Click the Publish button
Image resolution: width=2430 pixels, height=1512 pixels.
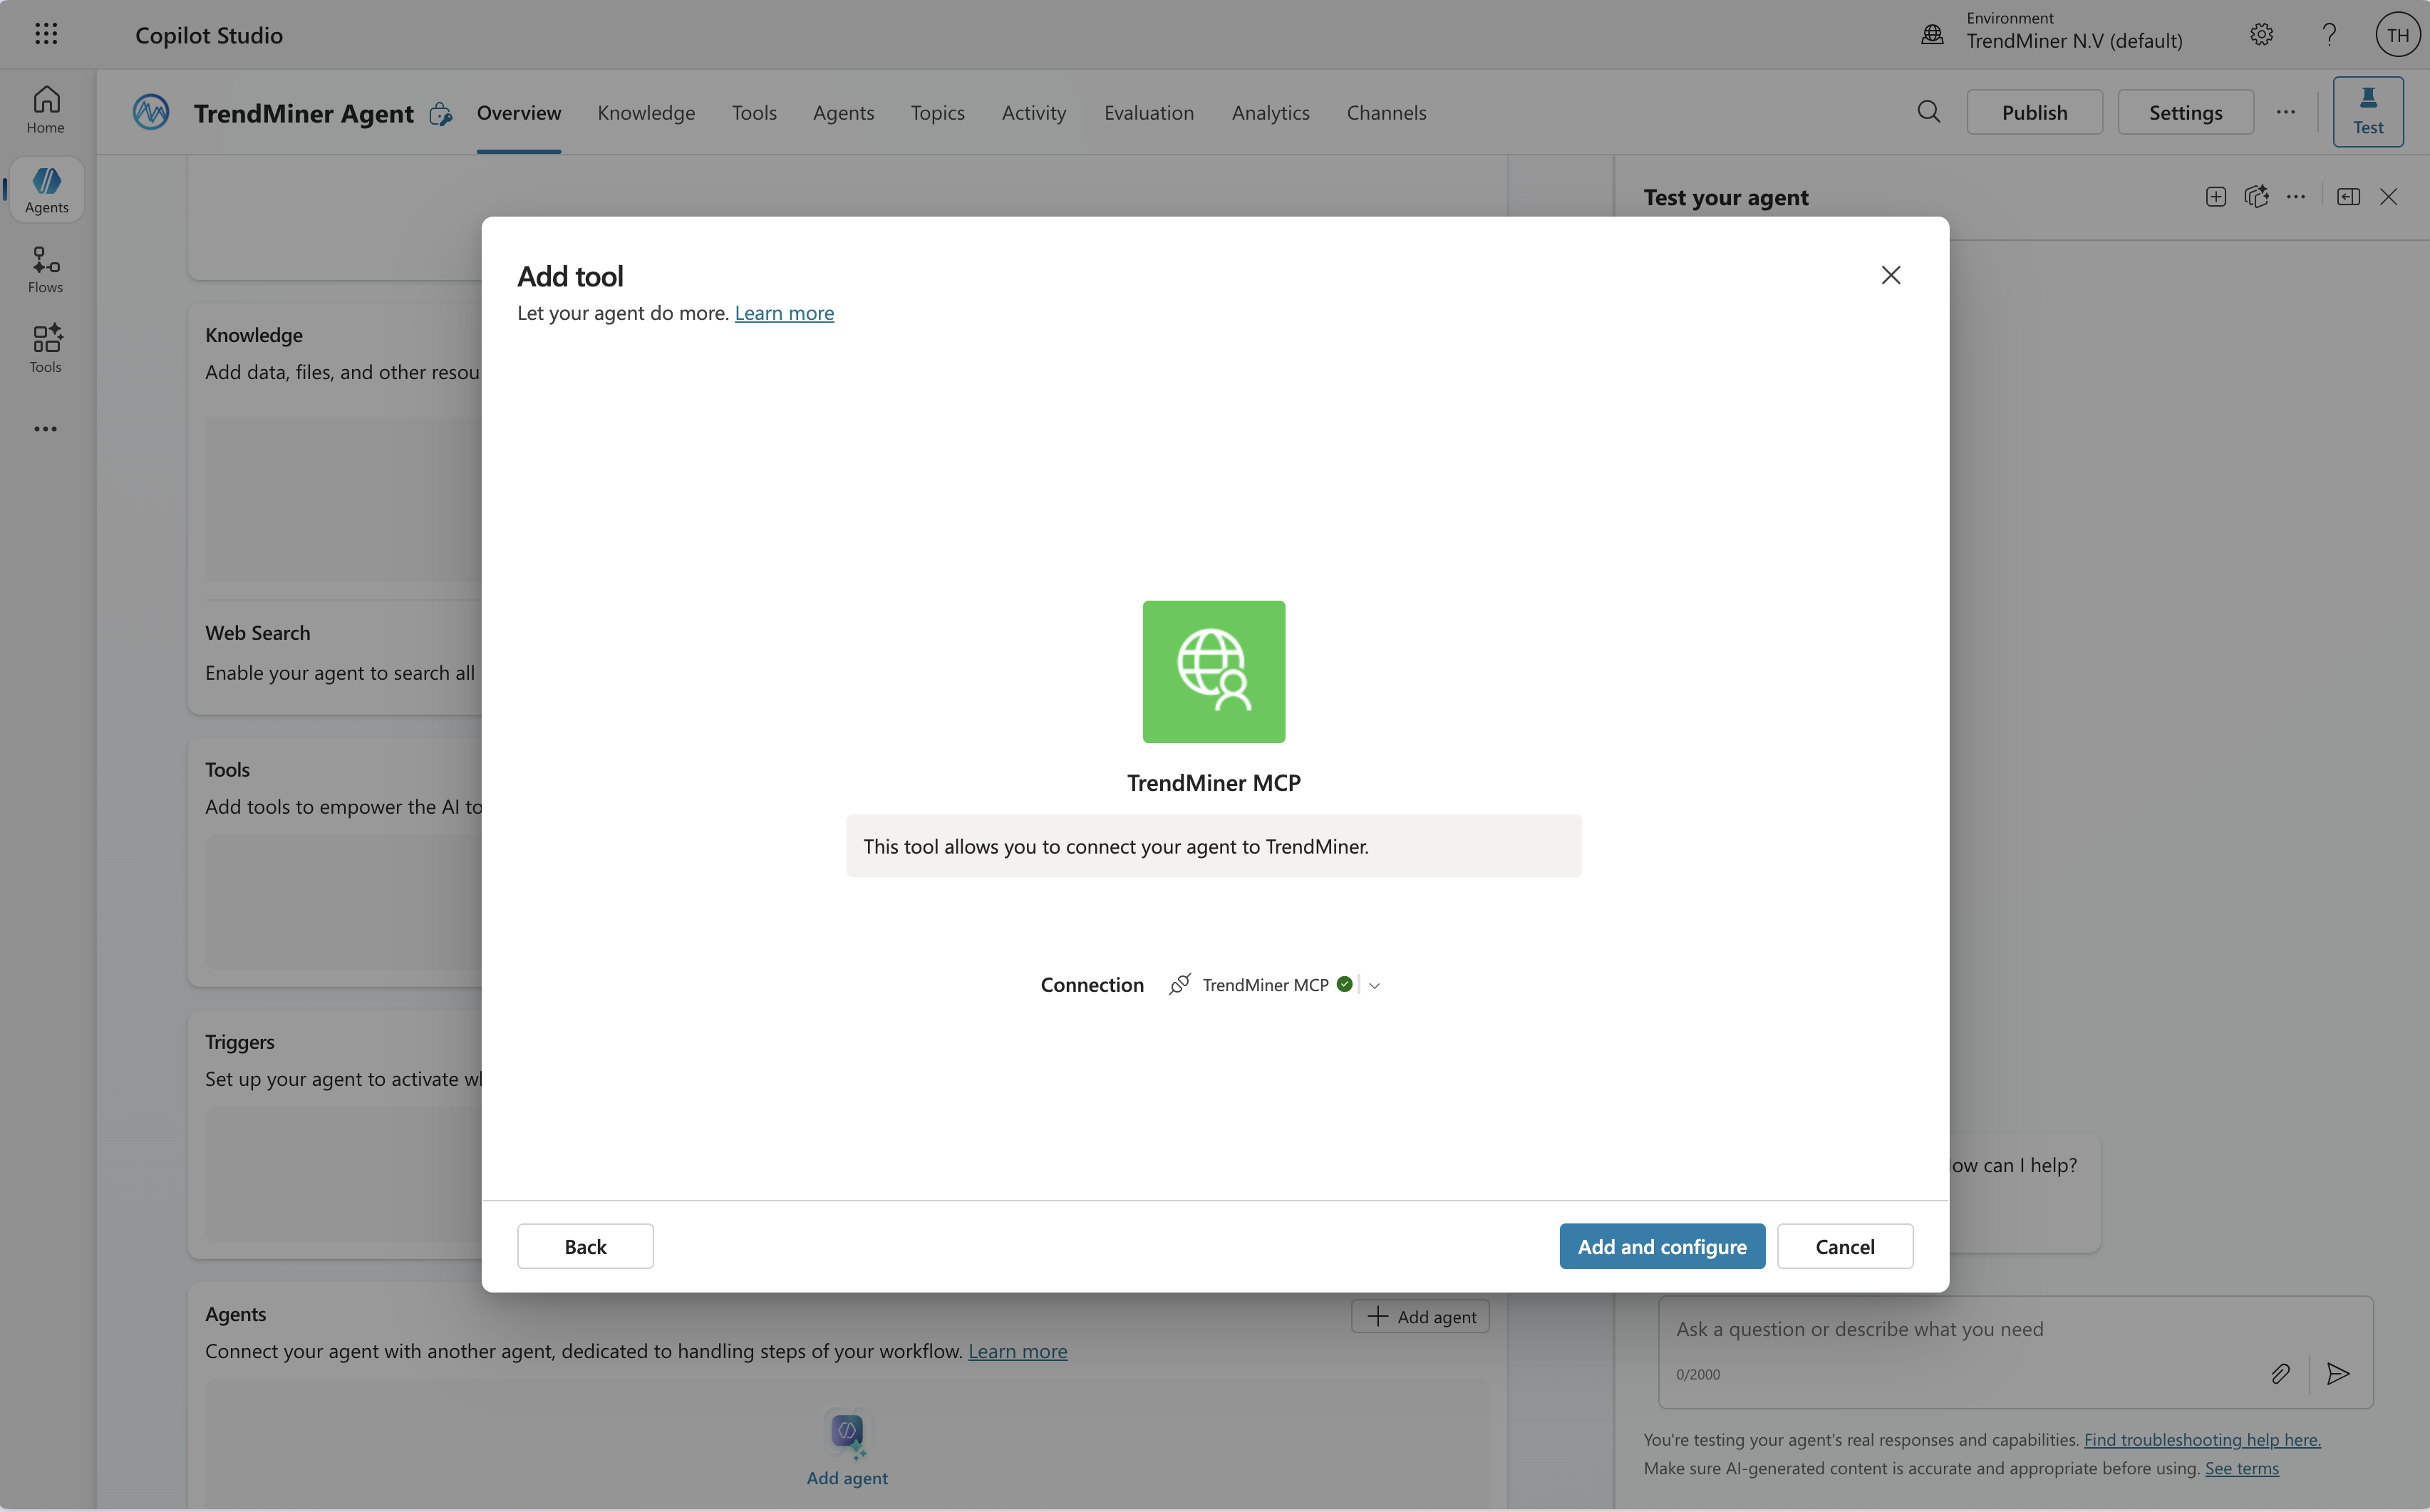tap(2035, 112)
